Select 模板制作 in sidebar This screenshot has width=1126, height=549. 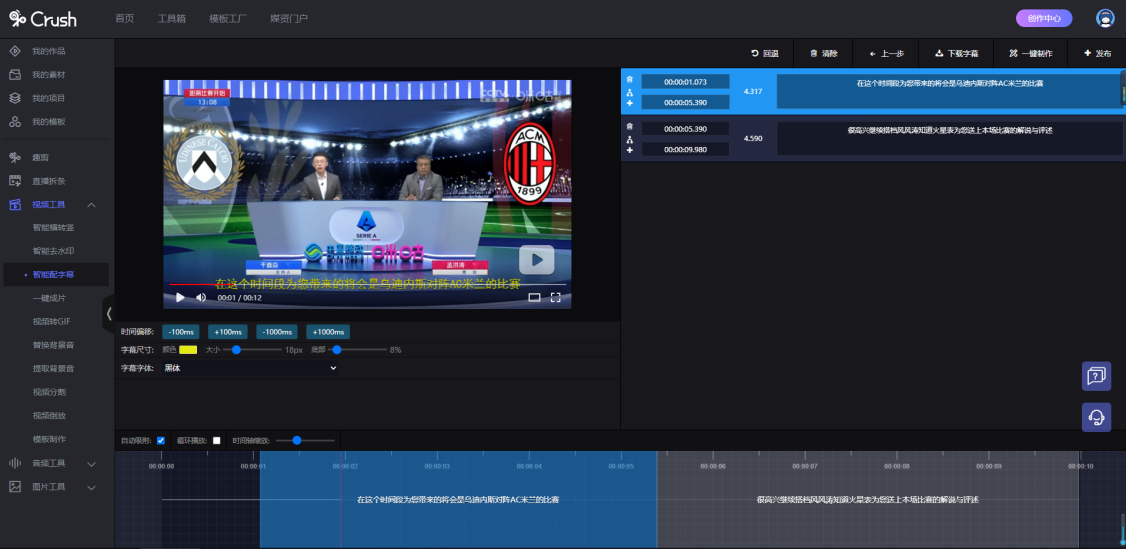tap(49, 439)
